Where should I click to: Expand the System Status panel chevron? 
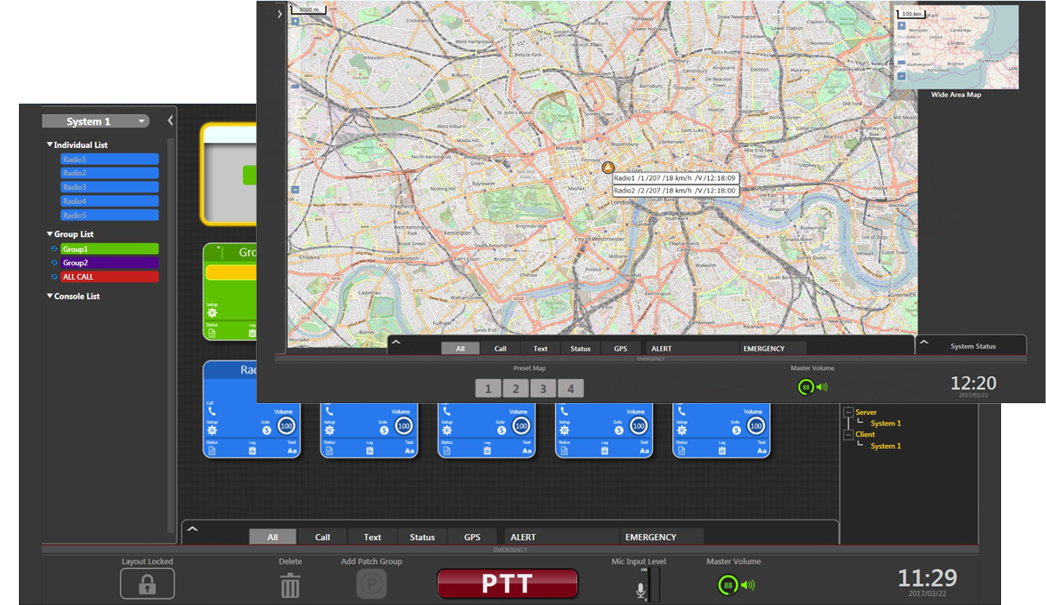pyautogui.click(x=923, y=342)
